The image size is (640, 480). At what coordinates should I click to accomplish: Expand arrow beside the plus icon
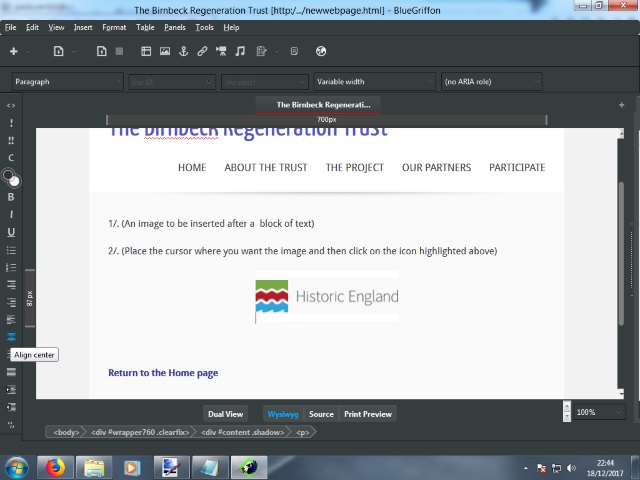tap(28, 51)
